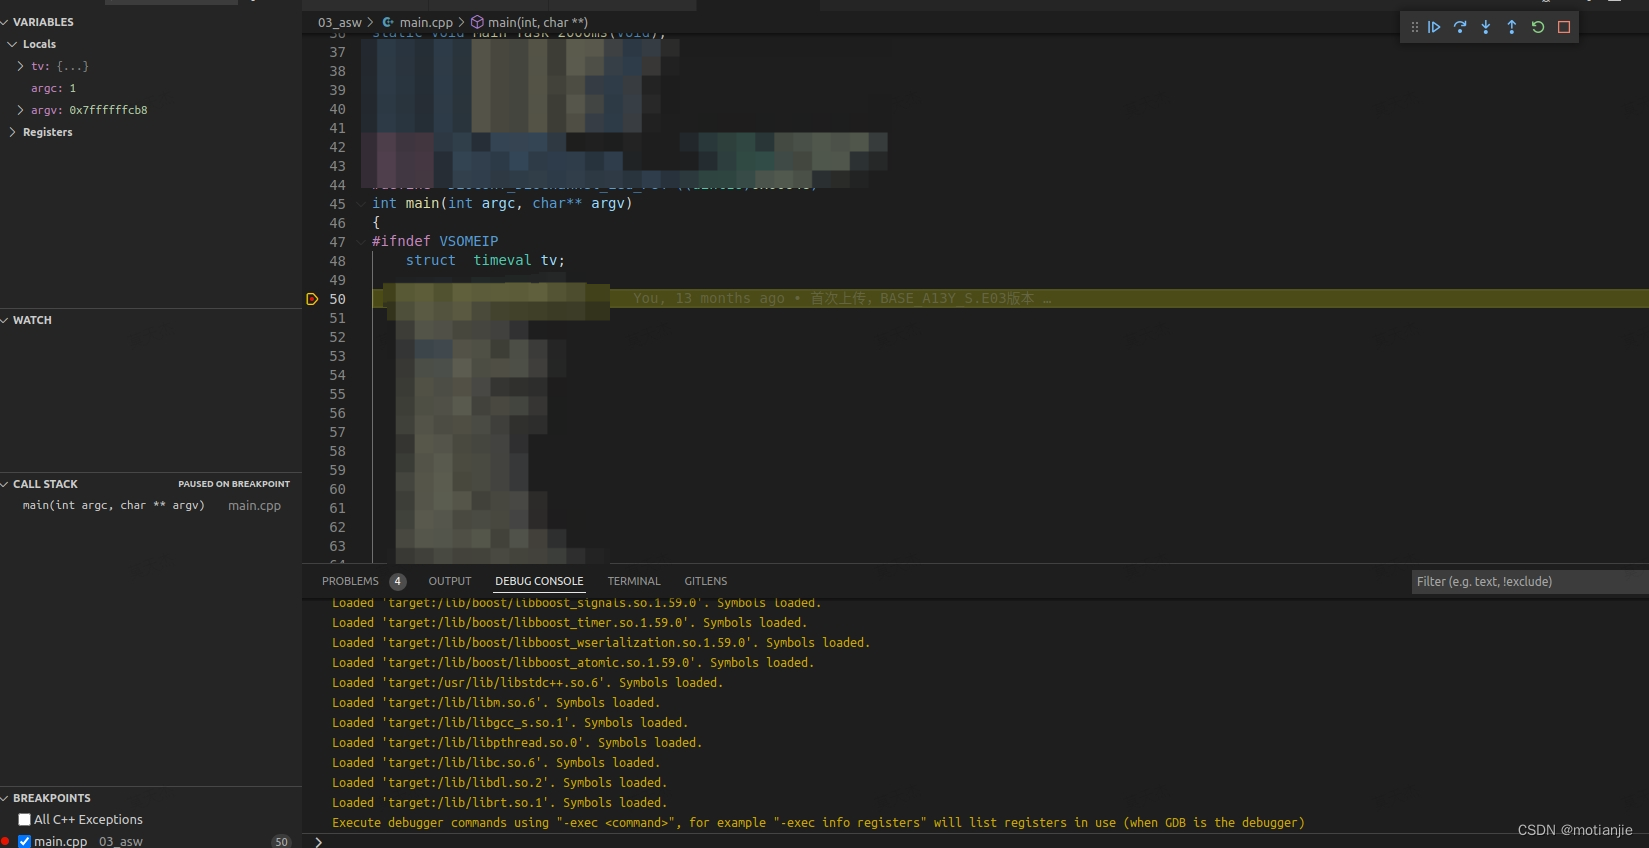Expand the Registers group
This screenshot has width=1649, height=848.
tap(12, 132)
